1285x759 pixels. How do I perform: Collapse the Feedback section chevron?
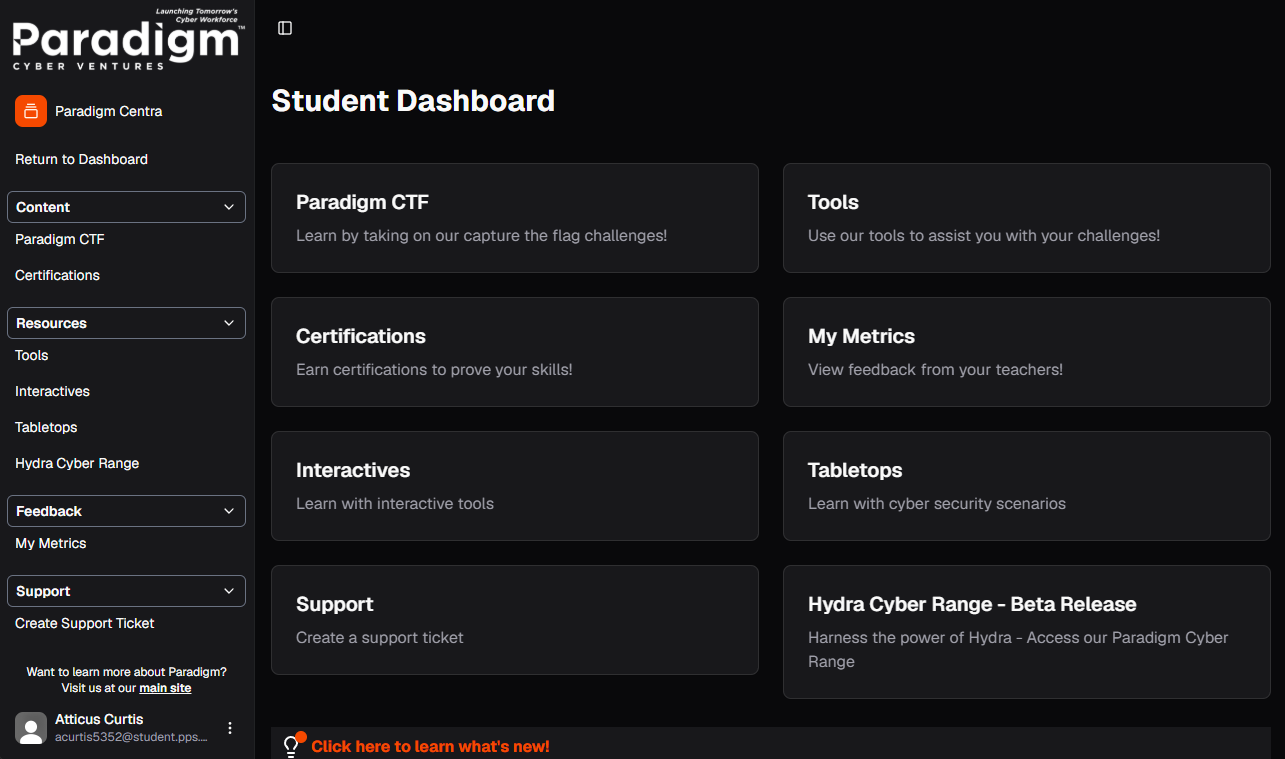(x=229, y=511)
